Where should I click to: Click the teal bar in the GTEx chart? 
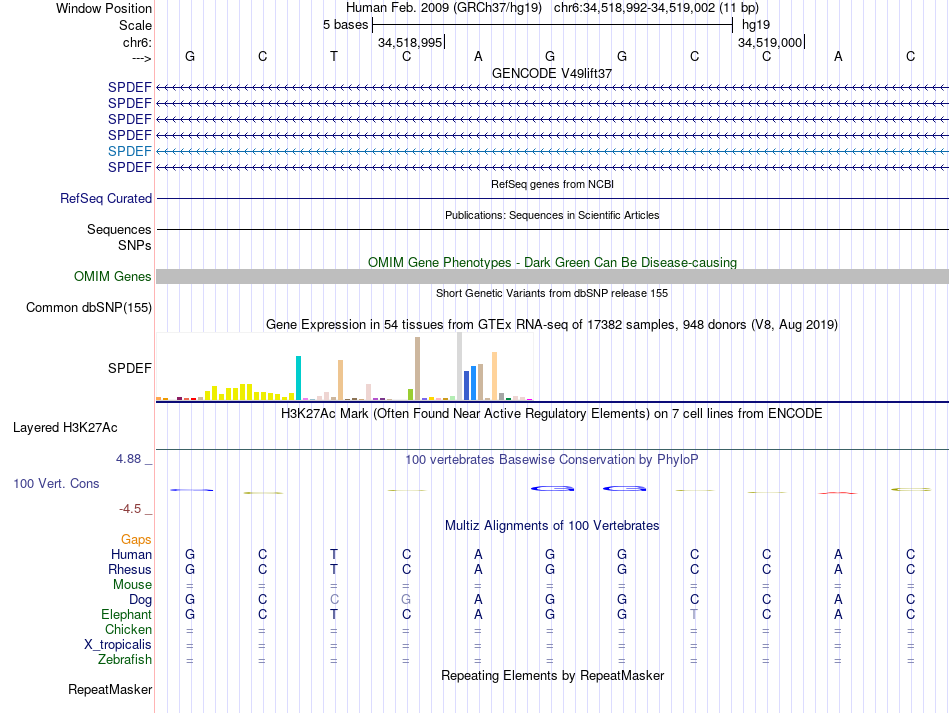(298, 378)
